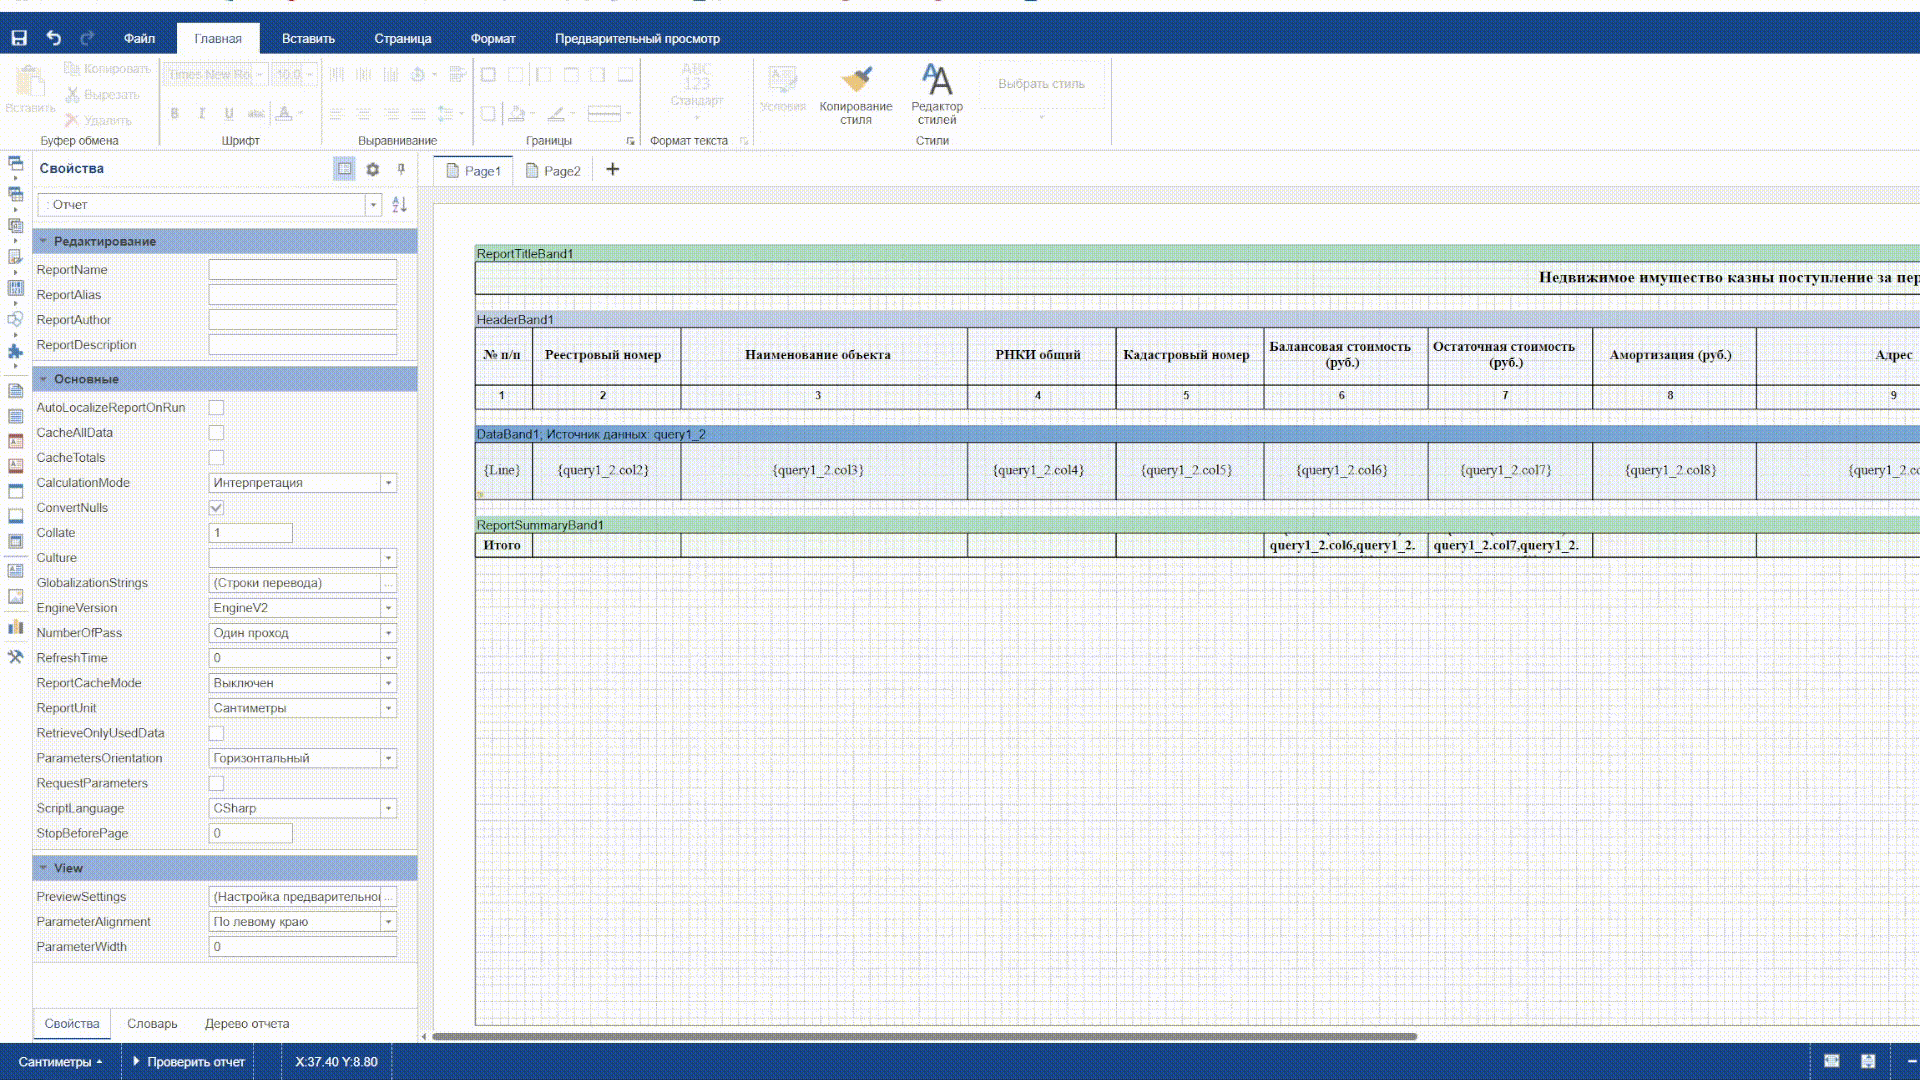Open the component selector dropdown showing Отчет
The image size is (1920, 1080).
coord(373,204)
